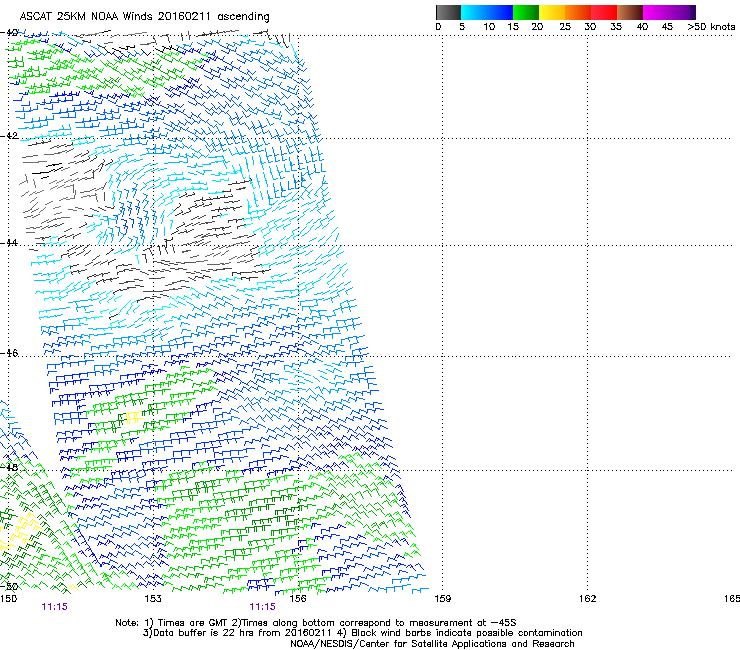Click the longitude label 153
This screenshot has width=740, height=650.
coord(153,599)
